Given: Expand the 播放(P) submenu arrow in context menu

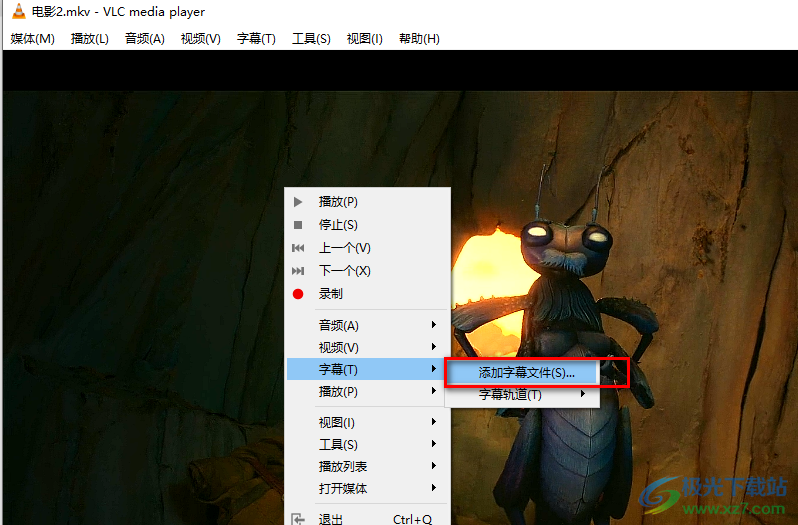Looking at the screenshot, I should (x=434, y=391).
